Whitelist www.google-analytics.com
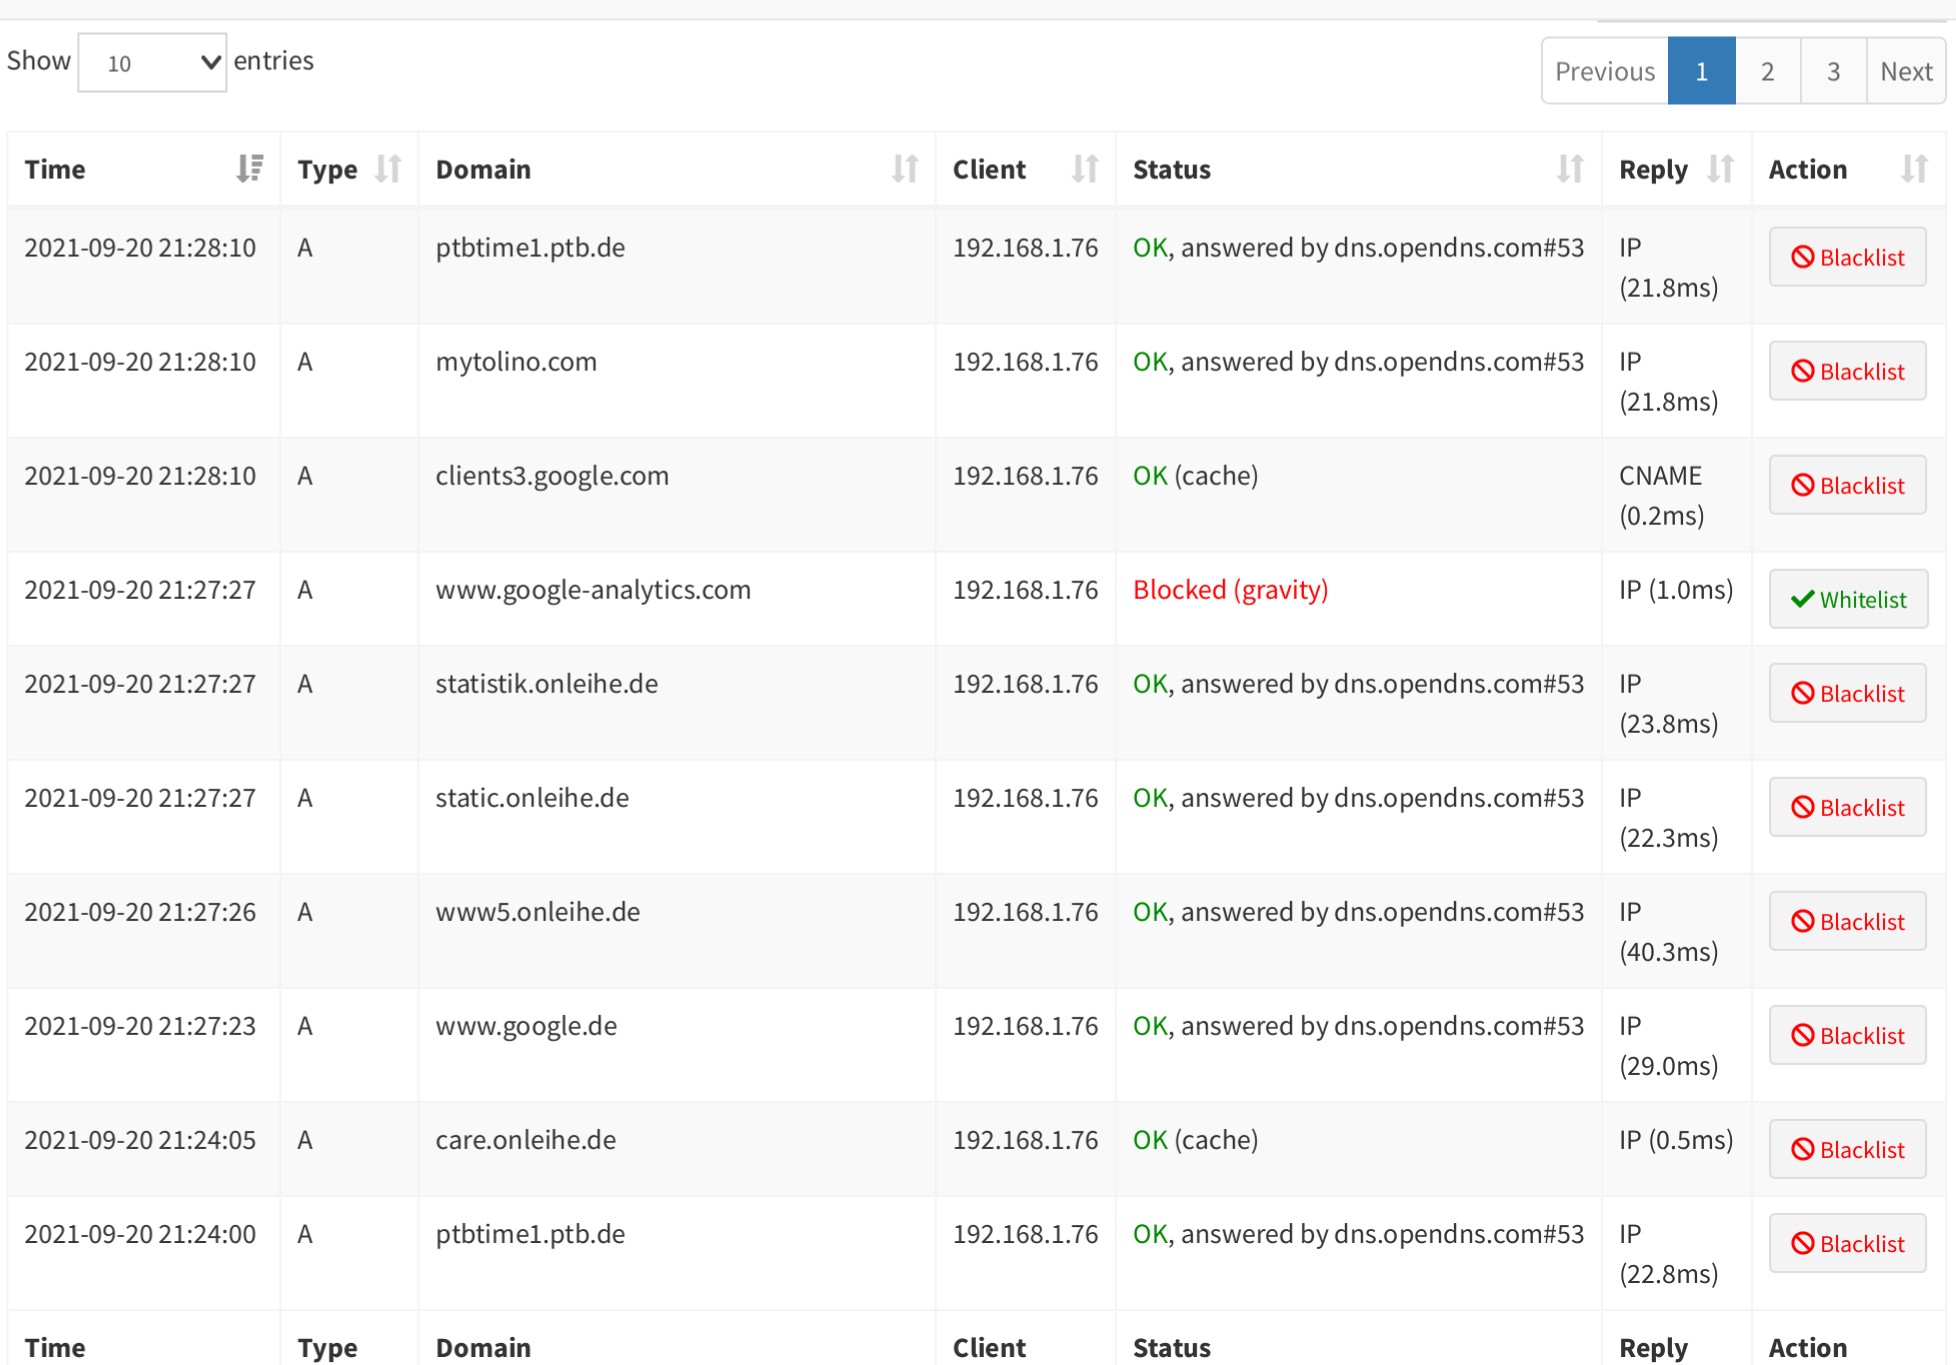Viewport: 1956px width, 1365px height. [x=1848, y=599]
